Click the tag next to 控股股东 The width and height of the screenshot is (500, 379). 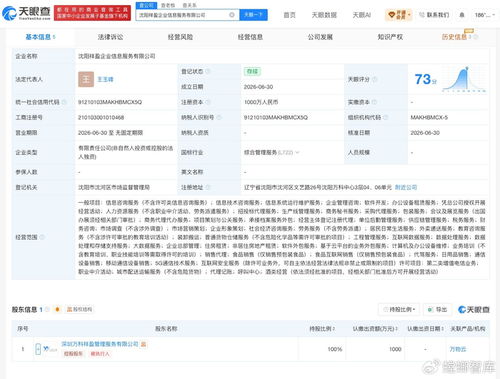(100, 354)
